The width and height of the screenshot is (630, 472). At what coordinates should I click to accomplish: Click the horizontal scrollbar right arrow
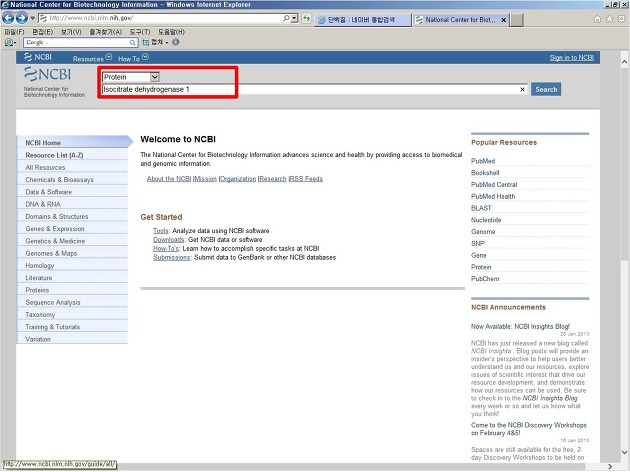point(610,466)
